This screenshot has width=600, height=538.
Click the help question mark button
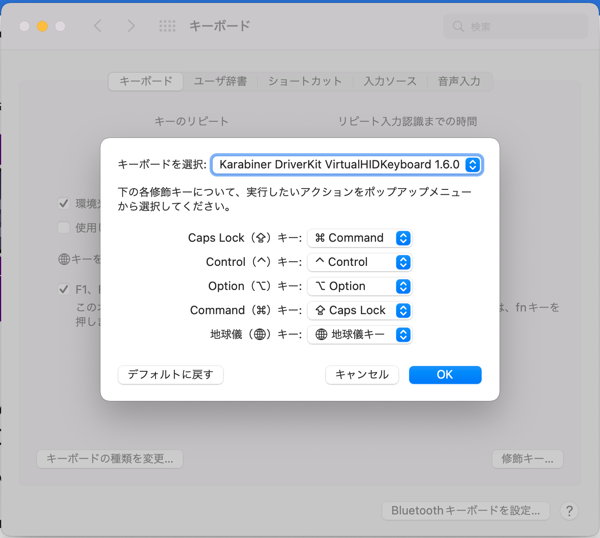[x=569, y=511]
